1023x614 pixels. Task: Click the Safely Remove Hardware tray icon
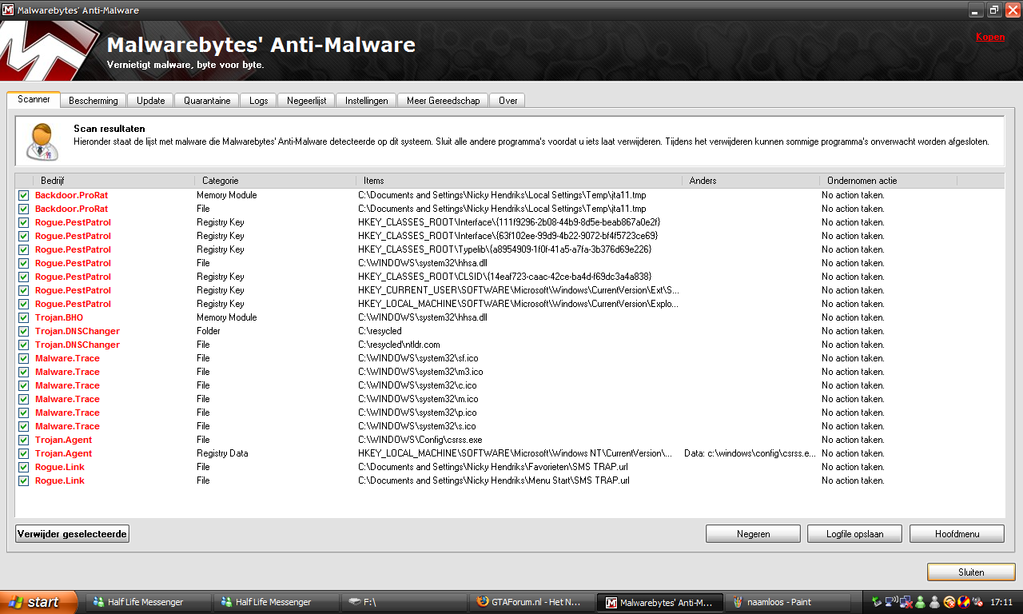tap(877, 602)
